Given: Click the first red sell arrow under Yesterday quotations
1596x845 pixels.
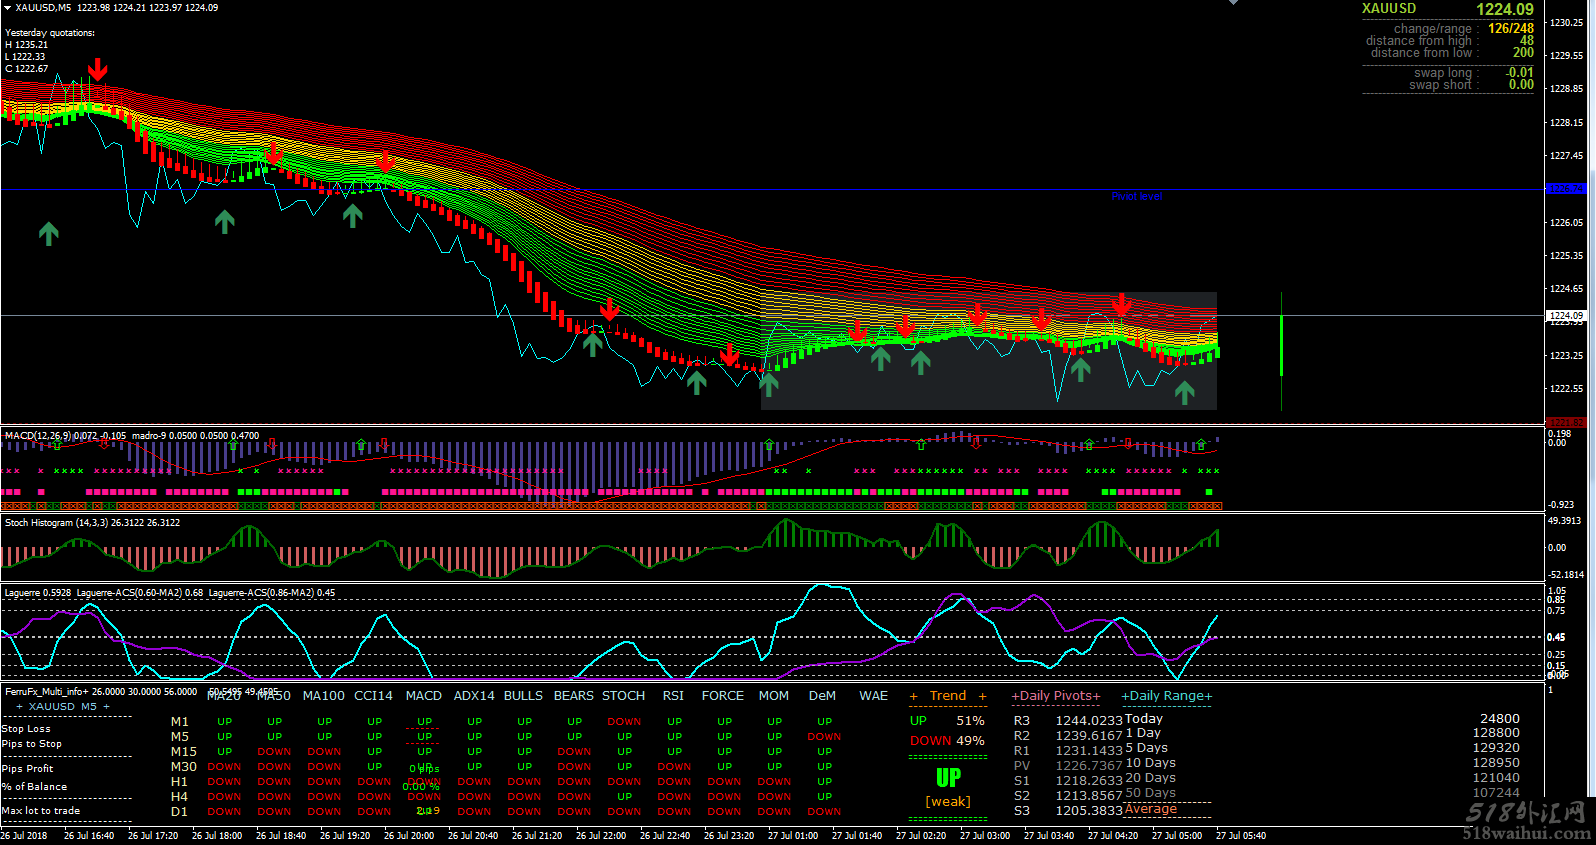Looking at the screenshot, I should [97, 69].
